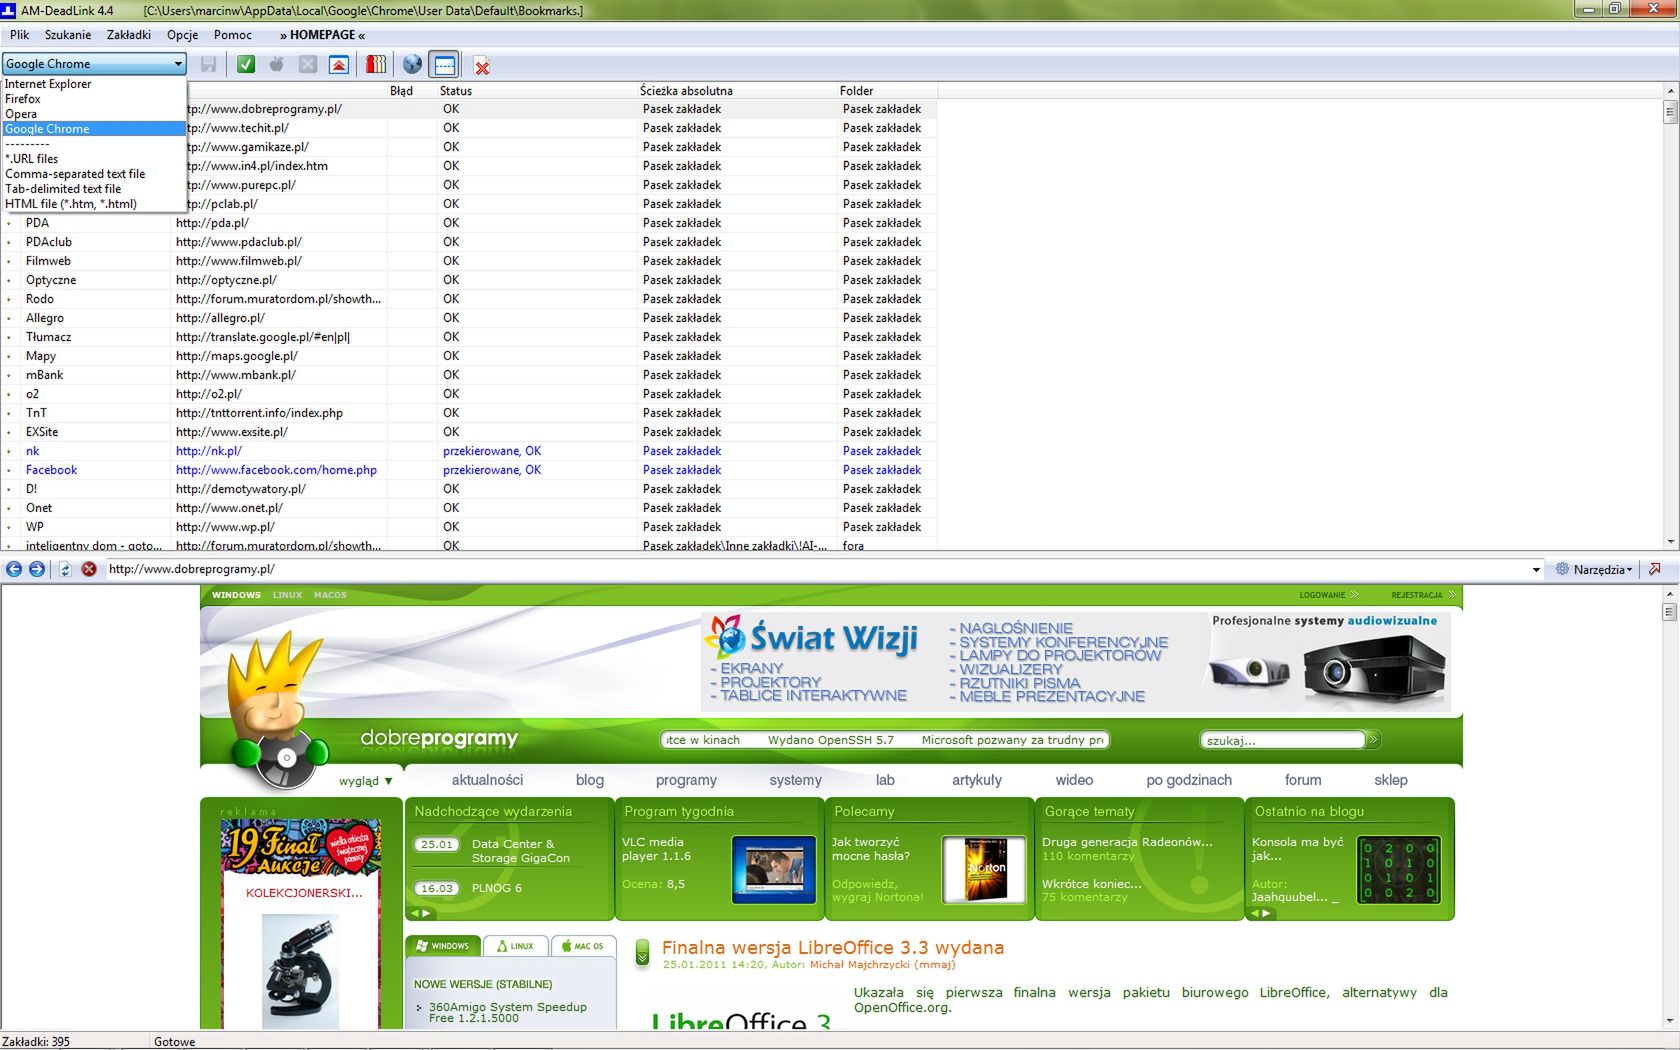Screen dimensions: 1680x1050
Task: Select the Allegro bookmark row name
Action: (x=45, y=318)
